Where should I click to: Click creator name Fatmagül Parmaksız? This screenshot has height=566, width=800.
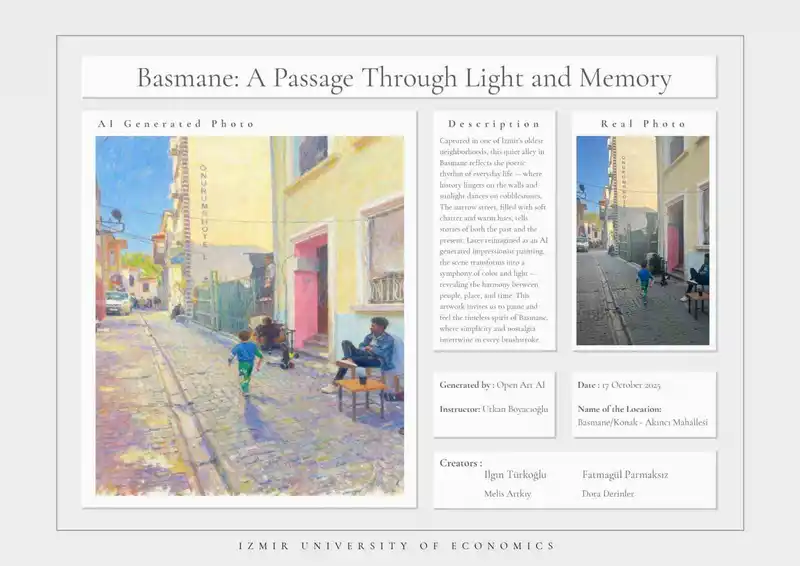pyautogui.click(x=624, y=475)
